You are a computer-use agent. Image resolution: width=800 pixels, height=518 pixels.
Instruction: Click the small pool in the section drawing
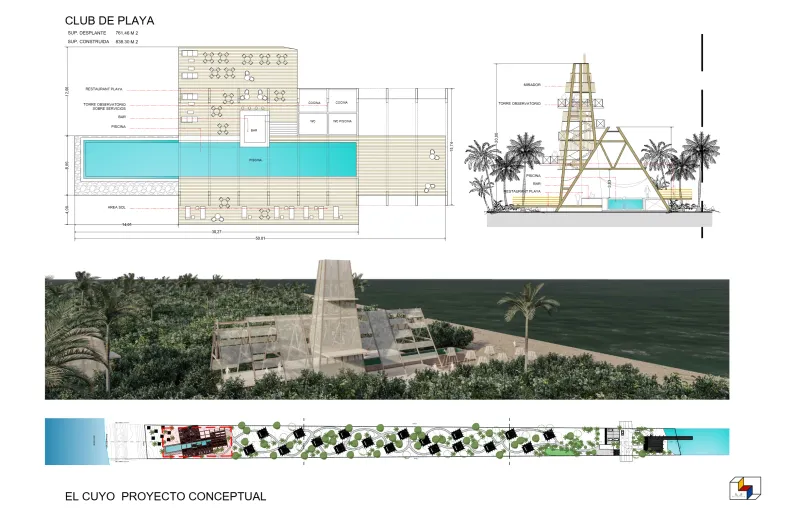click(x=624, y=205)
